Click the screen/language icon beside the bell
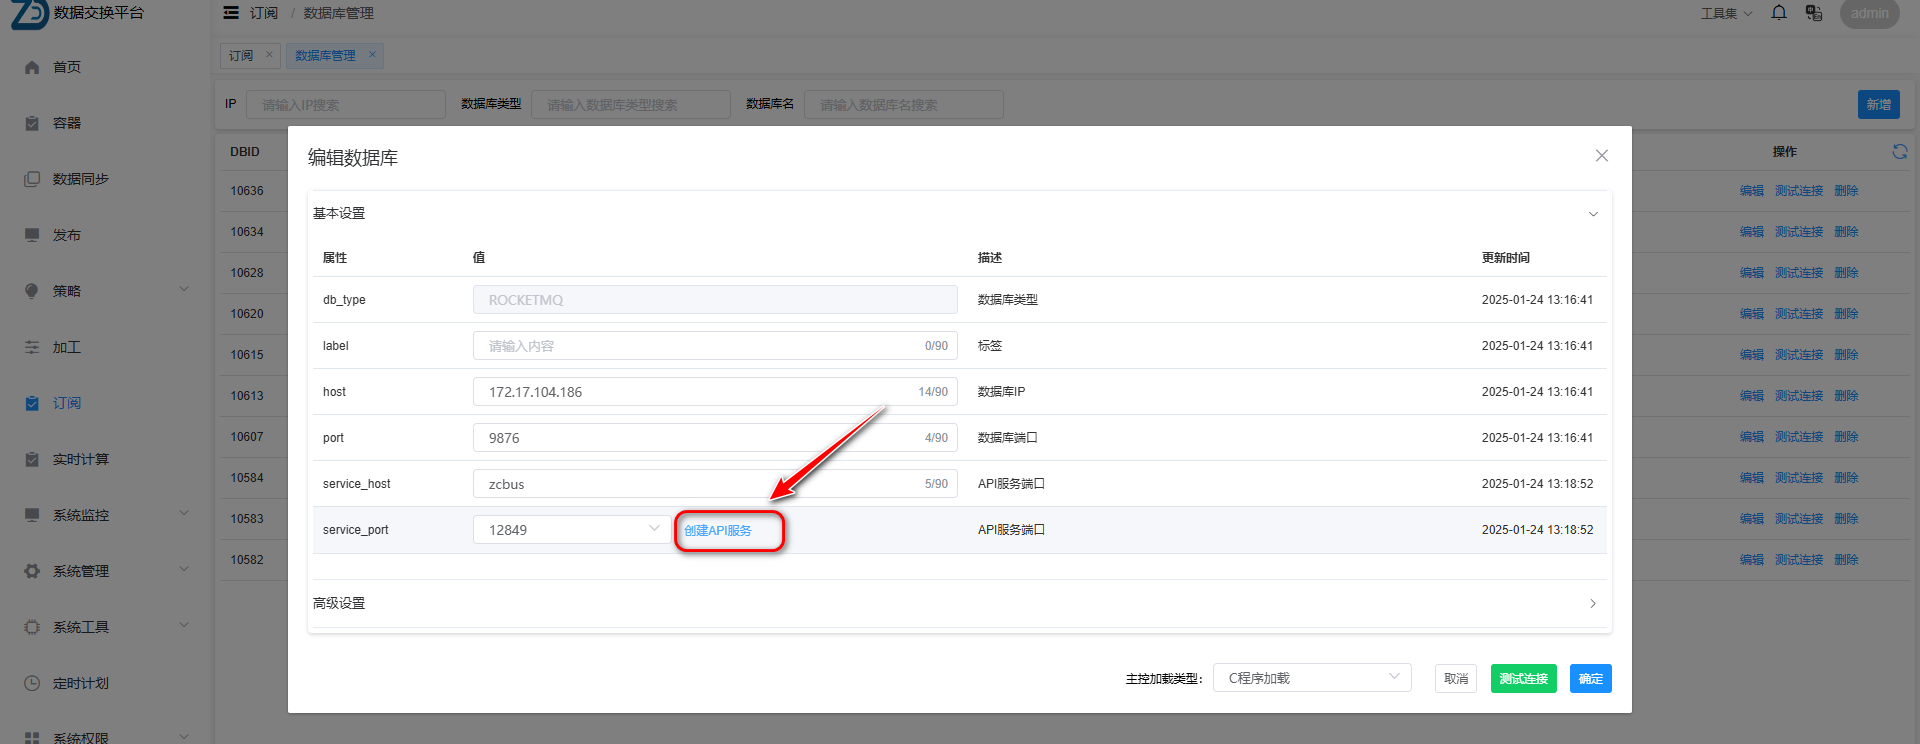The height and width of the screenshot is (744, 1920). 1813,13
